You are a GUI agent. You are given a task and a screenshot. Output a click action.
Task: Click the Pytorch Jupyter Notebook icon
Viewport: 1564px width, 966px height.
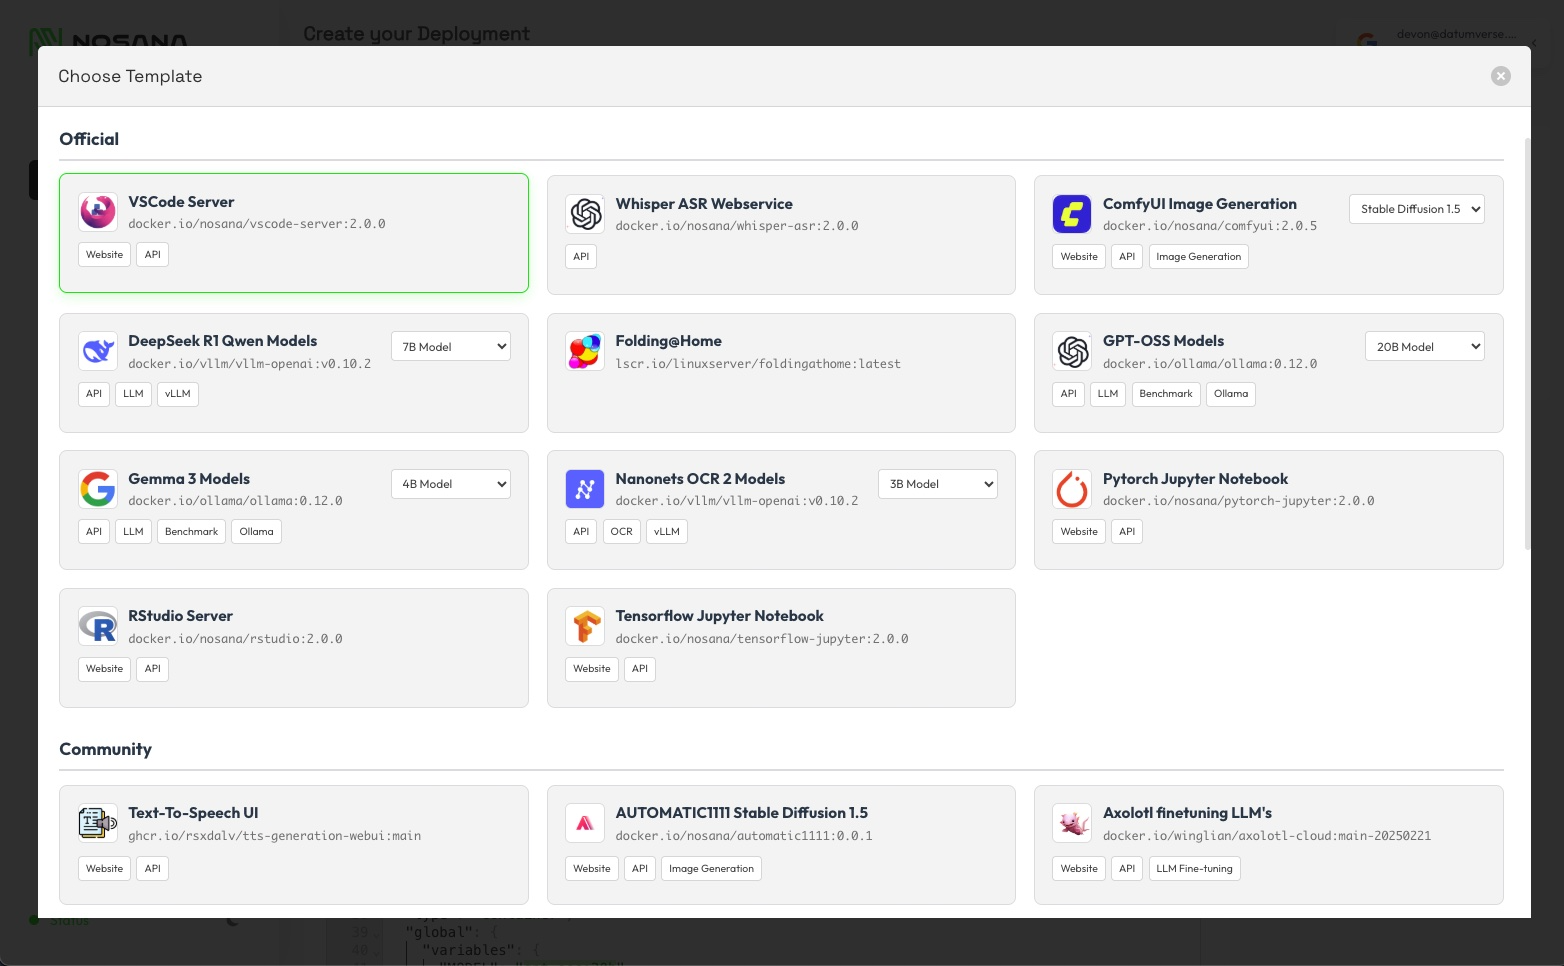tap(1072, 489)
